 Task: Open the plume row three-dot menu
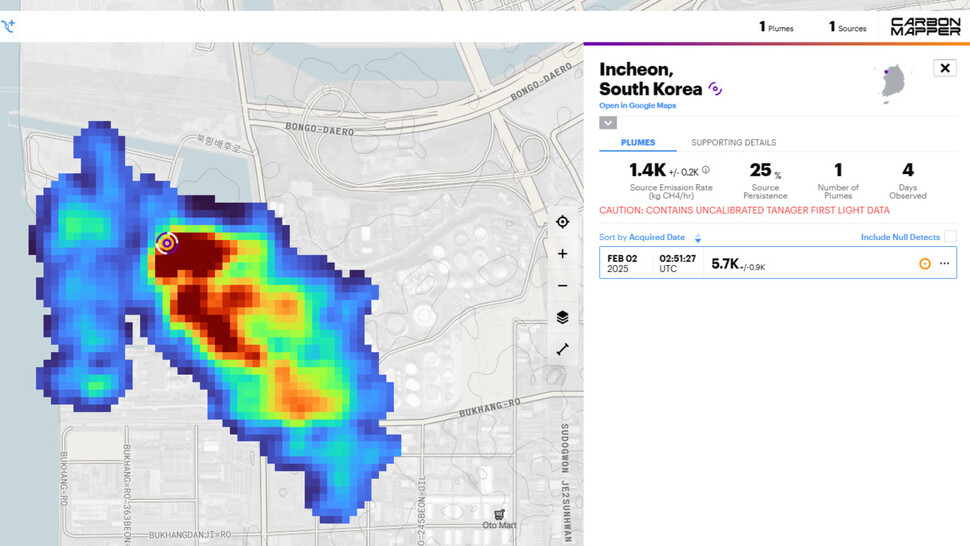[x=944, y=264]
